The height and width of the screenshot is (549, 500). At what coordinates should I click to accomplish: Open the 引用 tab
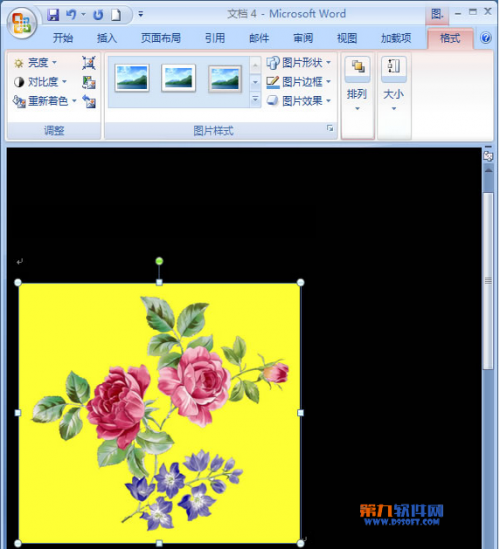click(215, 38)
